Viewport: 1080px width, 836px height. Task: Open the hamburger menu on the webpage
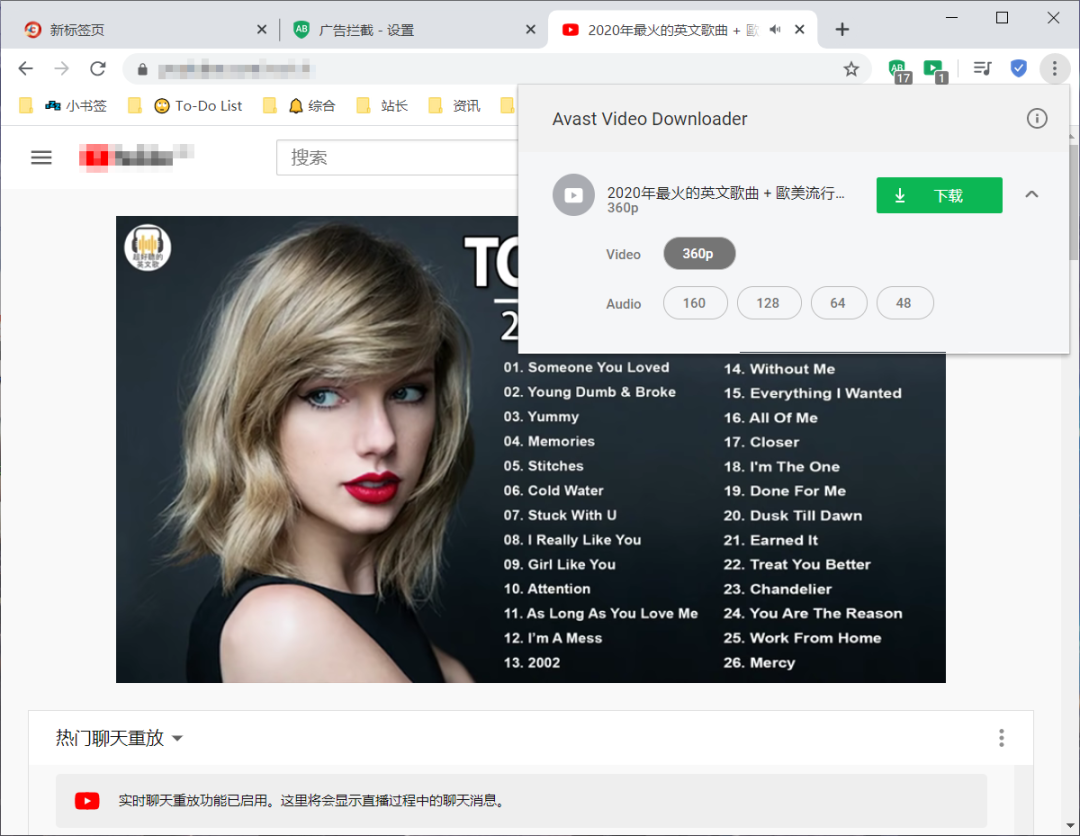(40, 157)
